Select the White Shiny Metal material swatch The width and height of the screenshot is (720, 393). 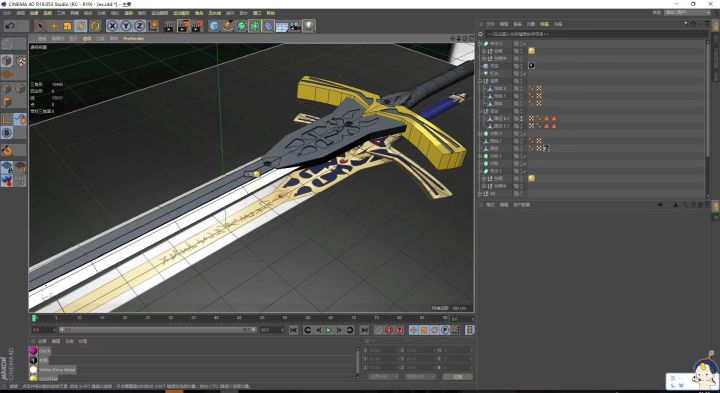pos(33,370)
